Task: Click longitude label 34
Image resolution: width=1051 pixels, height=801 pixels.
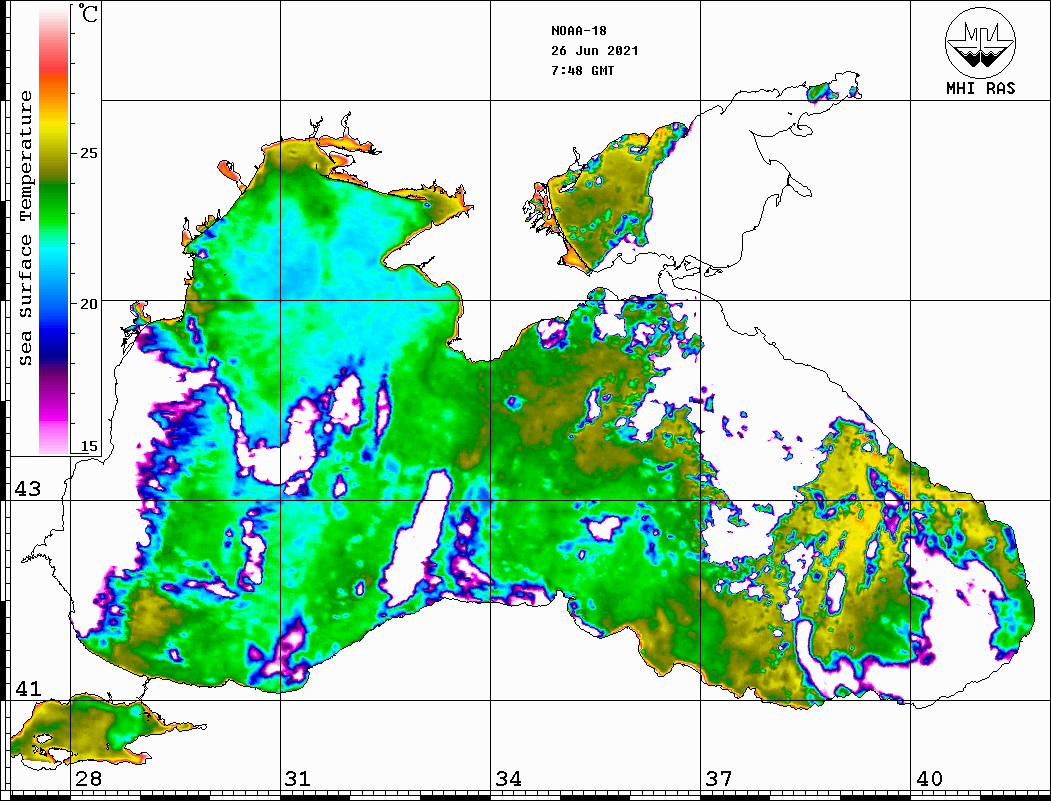Action: click(x=509, y=778)
